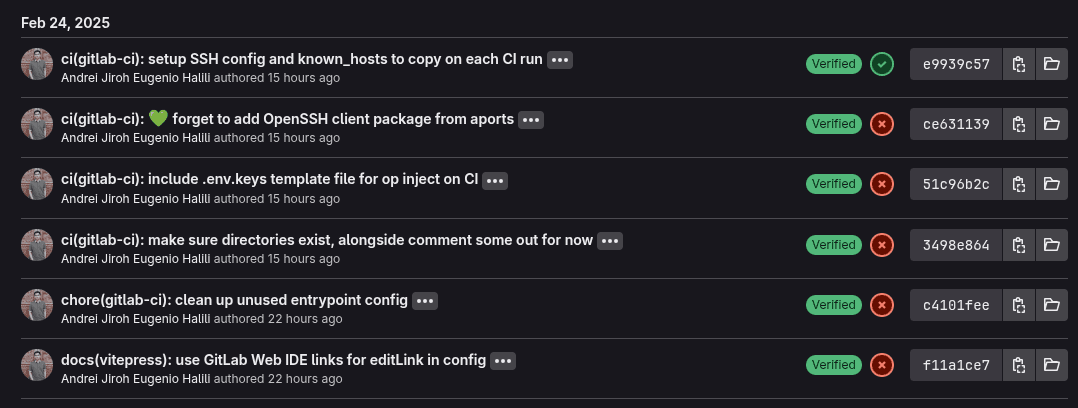Image resolution: width=1078 pixels, height=408 pixels.
Task: Open passed pipeline status for e9939c57
Action: pos(881,65)
